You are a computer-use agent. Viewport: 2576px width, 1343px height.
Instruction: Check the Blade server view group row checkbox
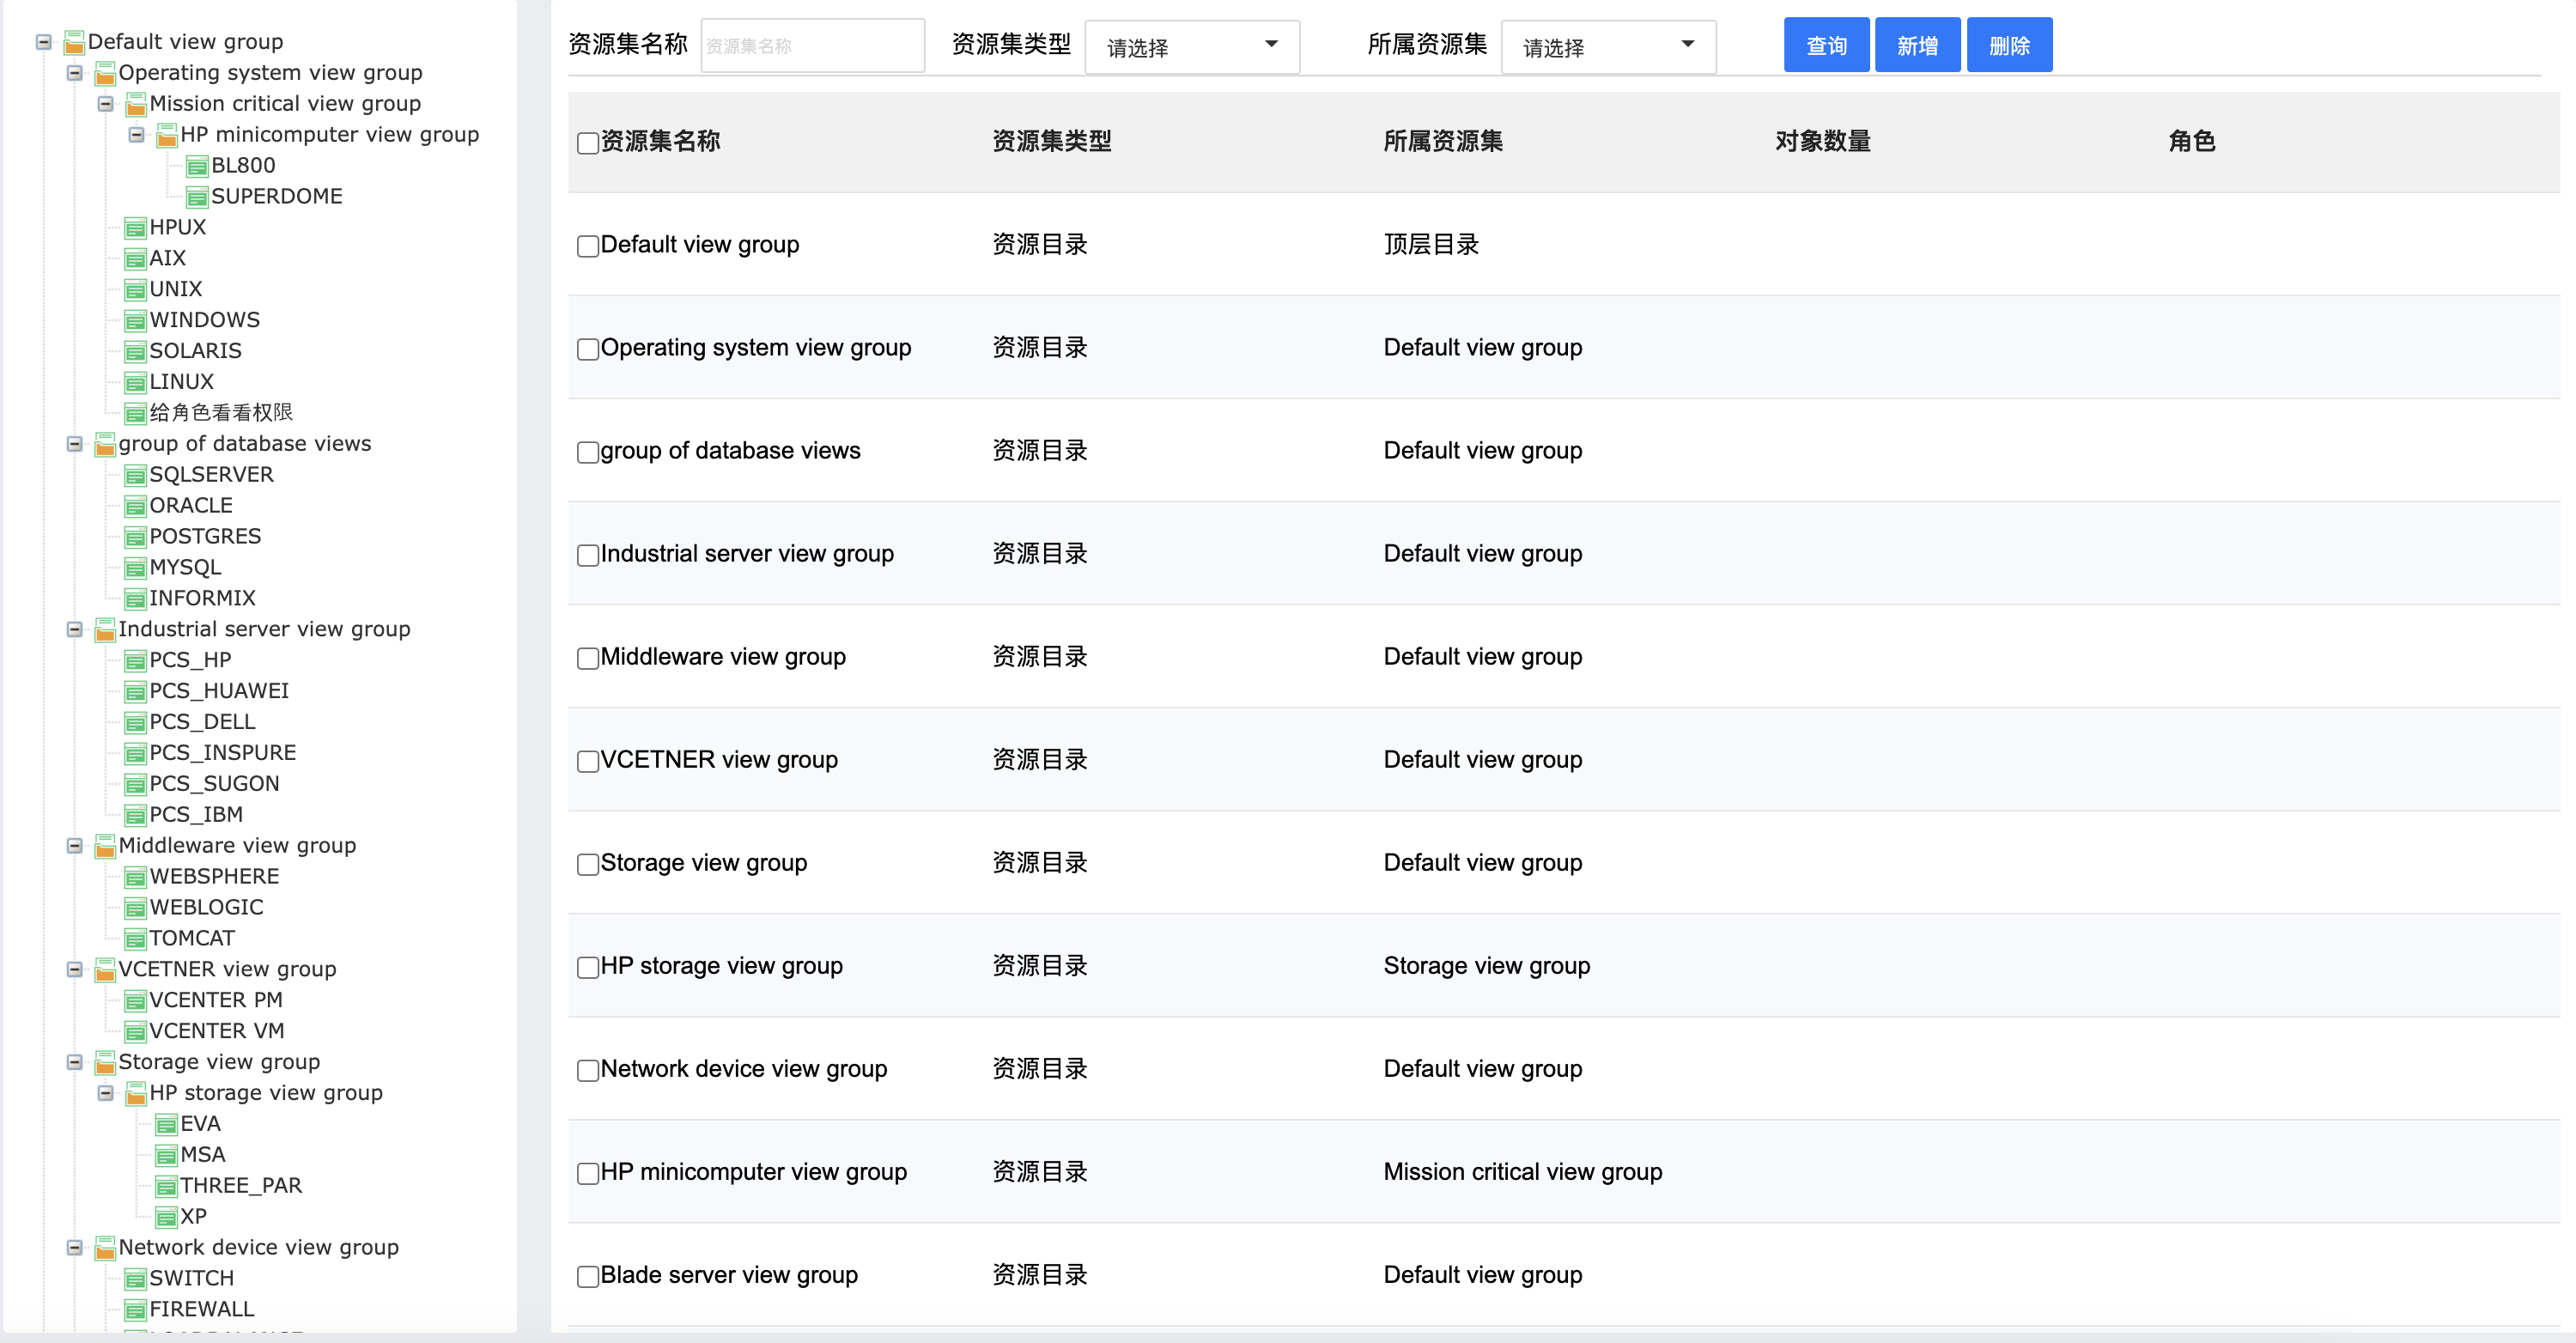[588, 1276]
